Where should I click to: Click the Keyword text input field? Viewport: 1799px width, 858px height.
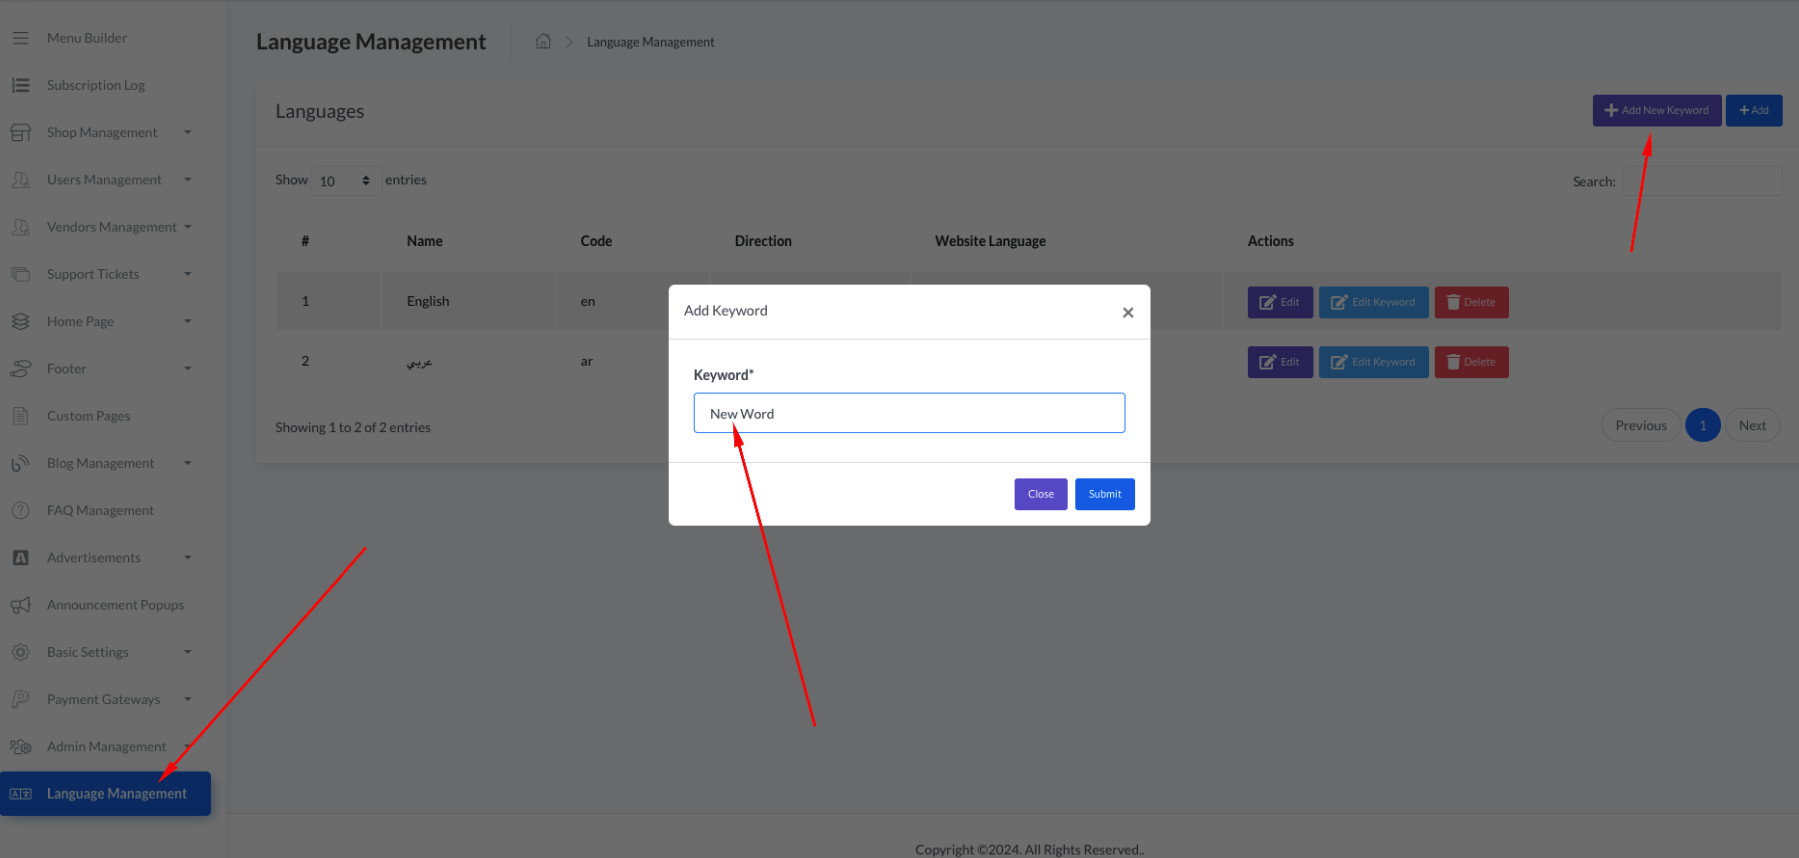click(908, 413)
